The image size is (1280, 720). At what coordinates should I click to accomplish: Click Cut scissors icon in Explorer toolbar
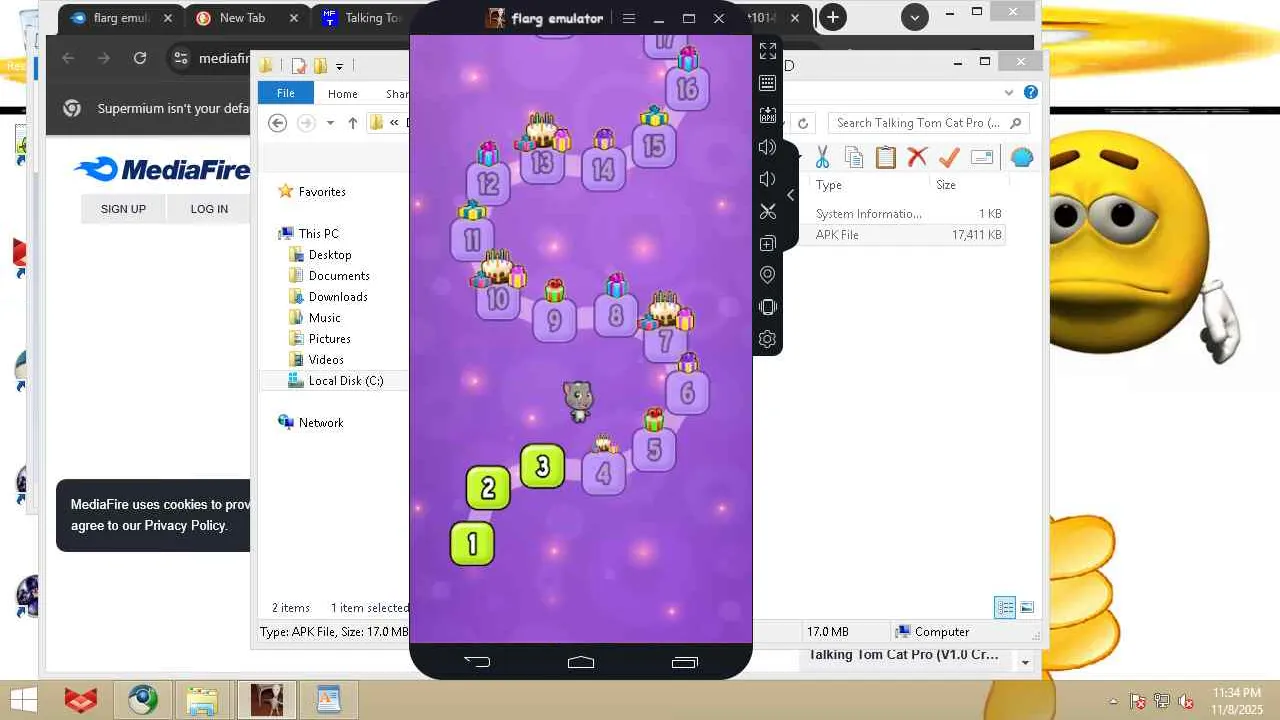(x=822, y=157)
